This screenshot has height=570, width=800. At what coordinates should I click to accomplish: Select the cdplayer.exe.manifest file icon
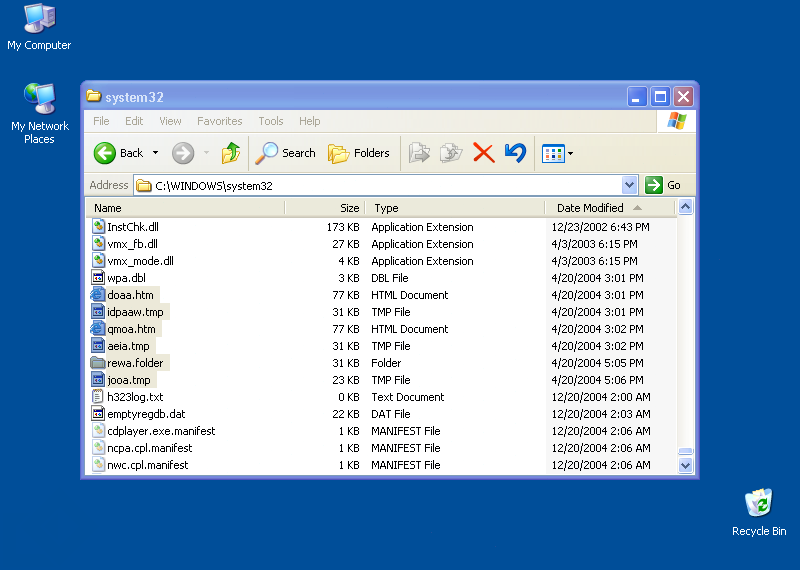[98, 431]
